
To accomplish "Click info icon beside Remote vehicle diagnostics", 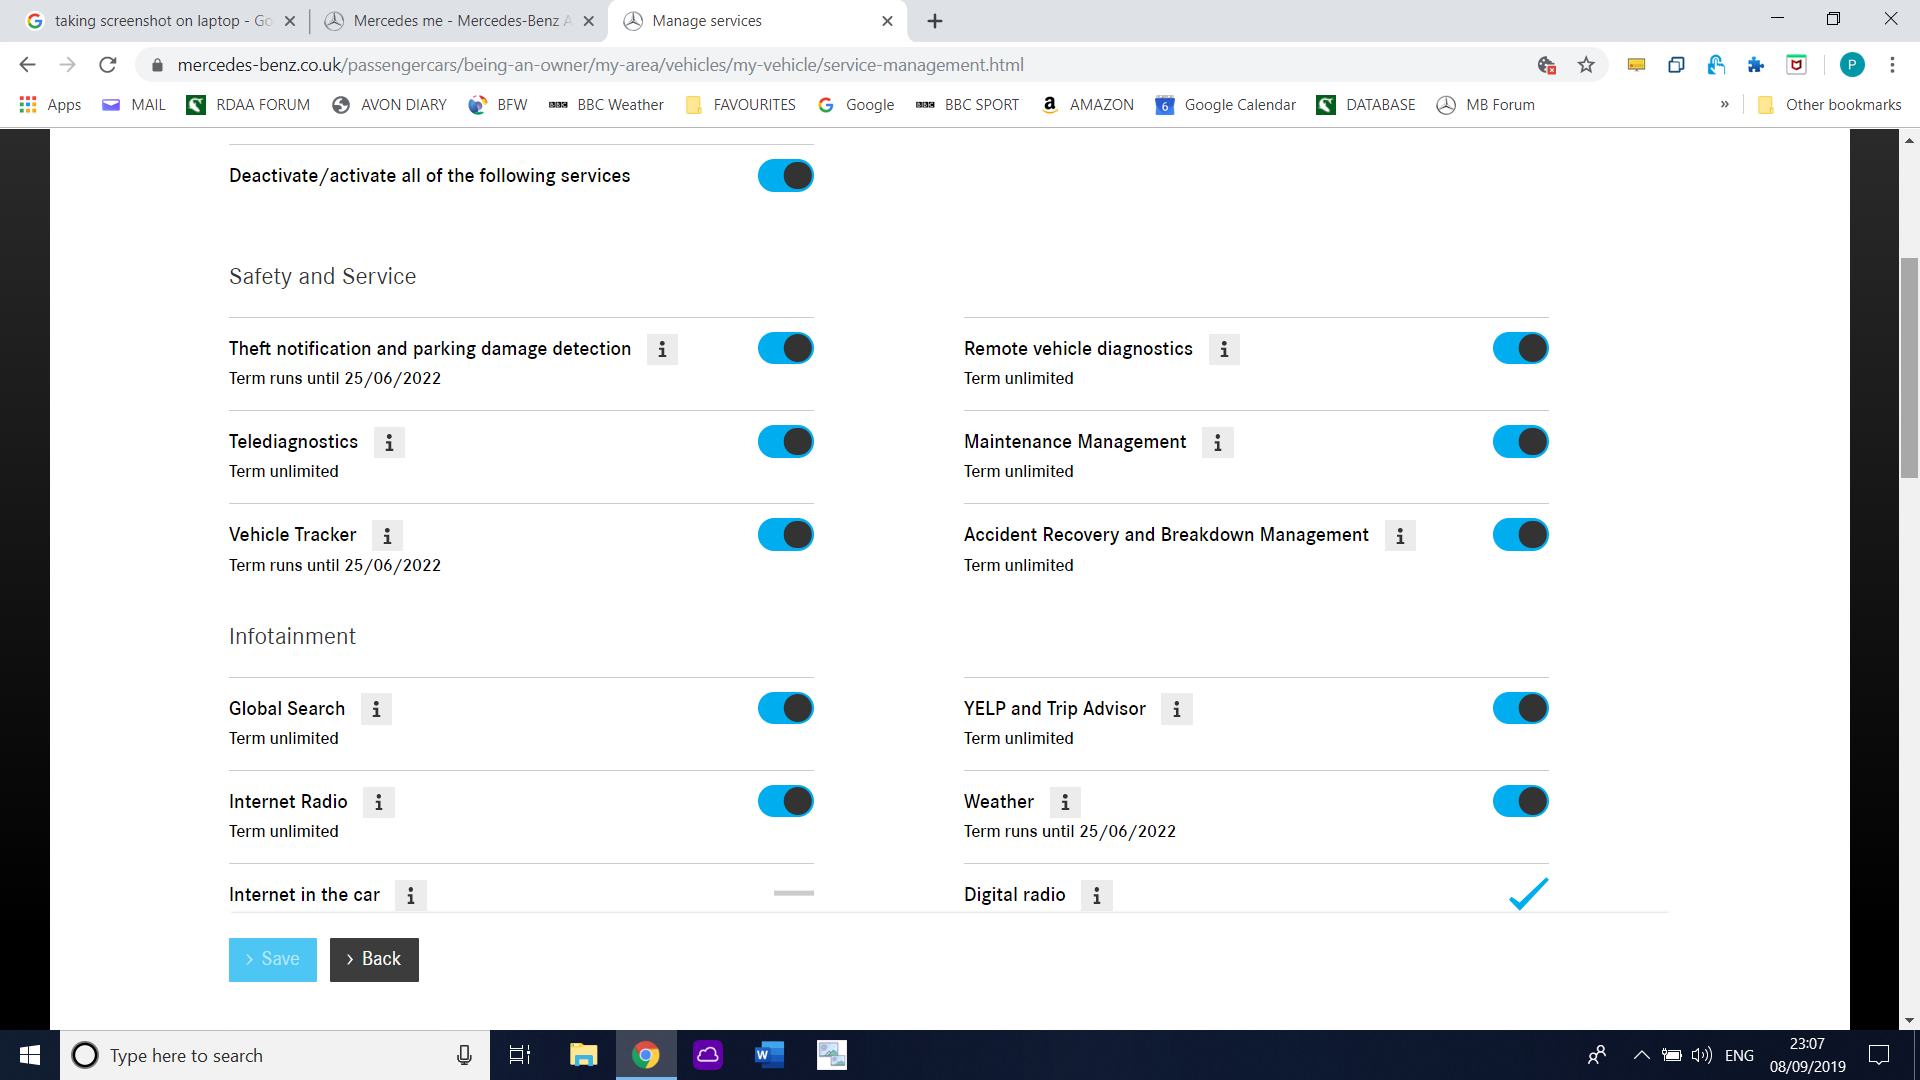I will coord(1224,350).
